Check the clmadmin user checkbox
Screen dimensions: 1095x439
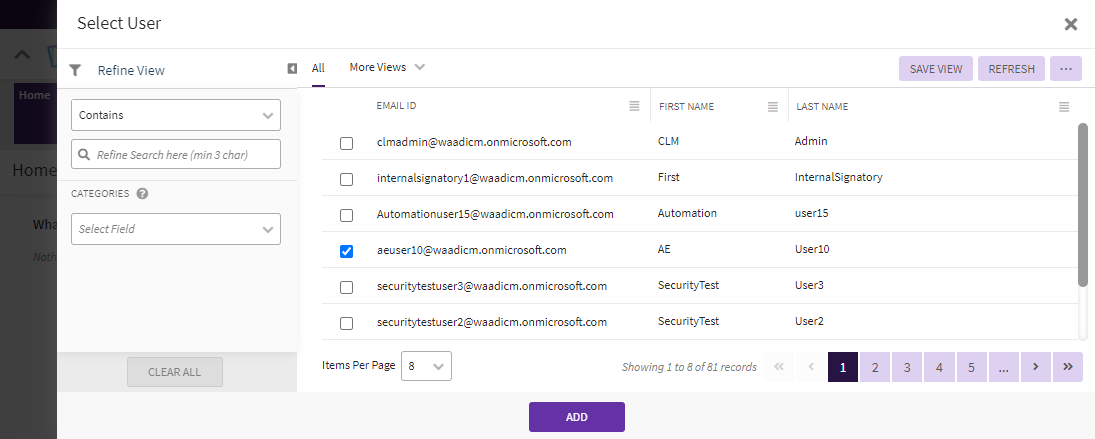[x=346, y=143]
